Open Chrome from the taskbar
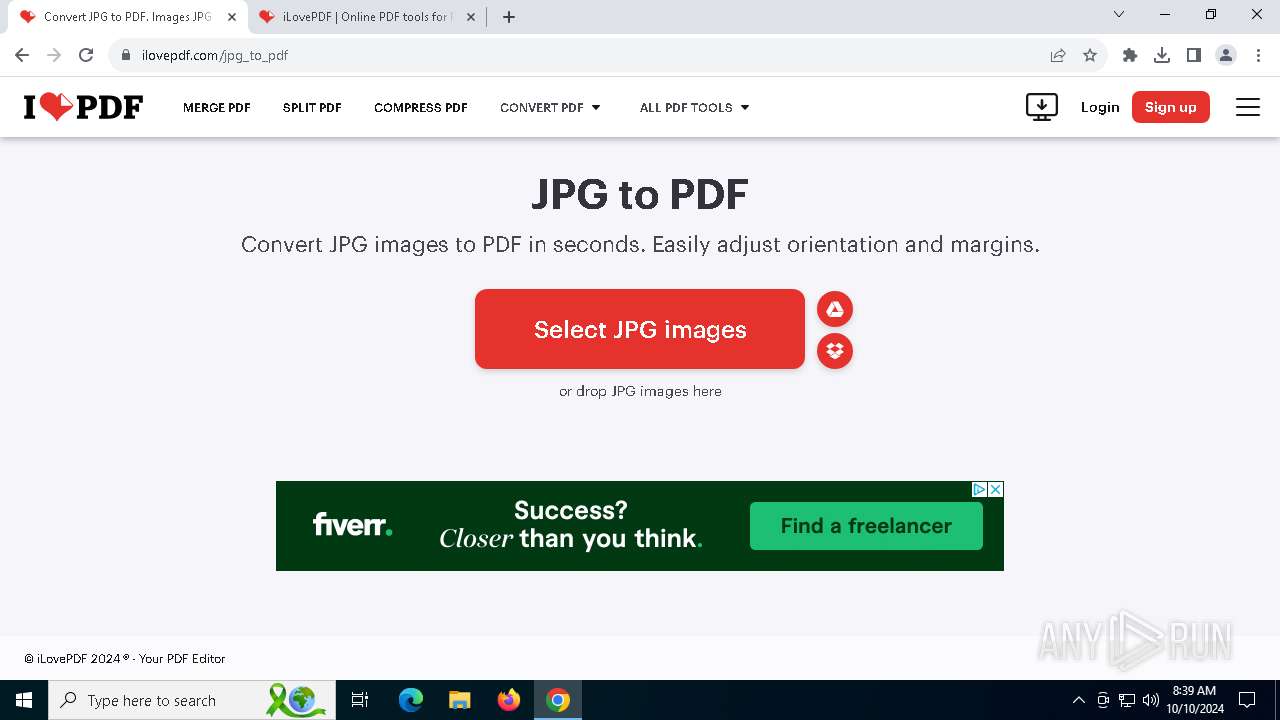The image size is (1280, 720). point(558,700)
